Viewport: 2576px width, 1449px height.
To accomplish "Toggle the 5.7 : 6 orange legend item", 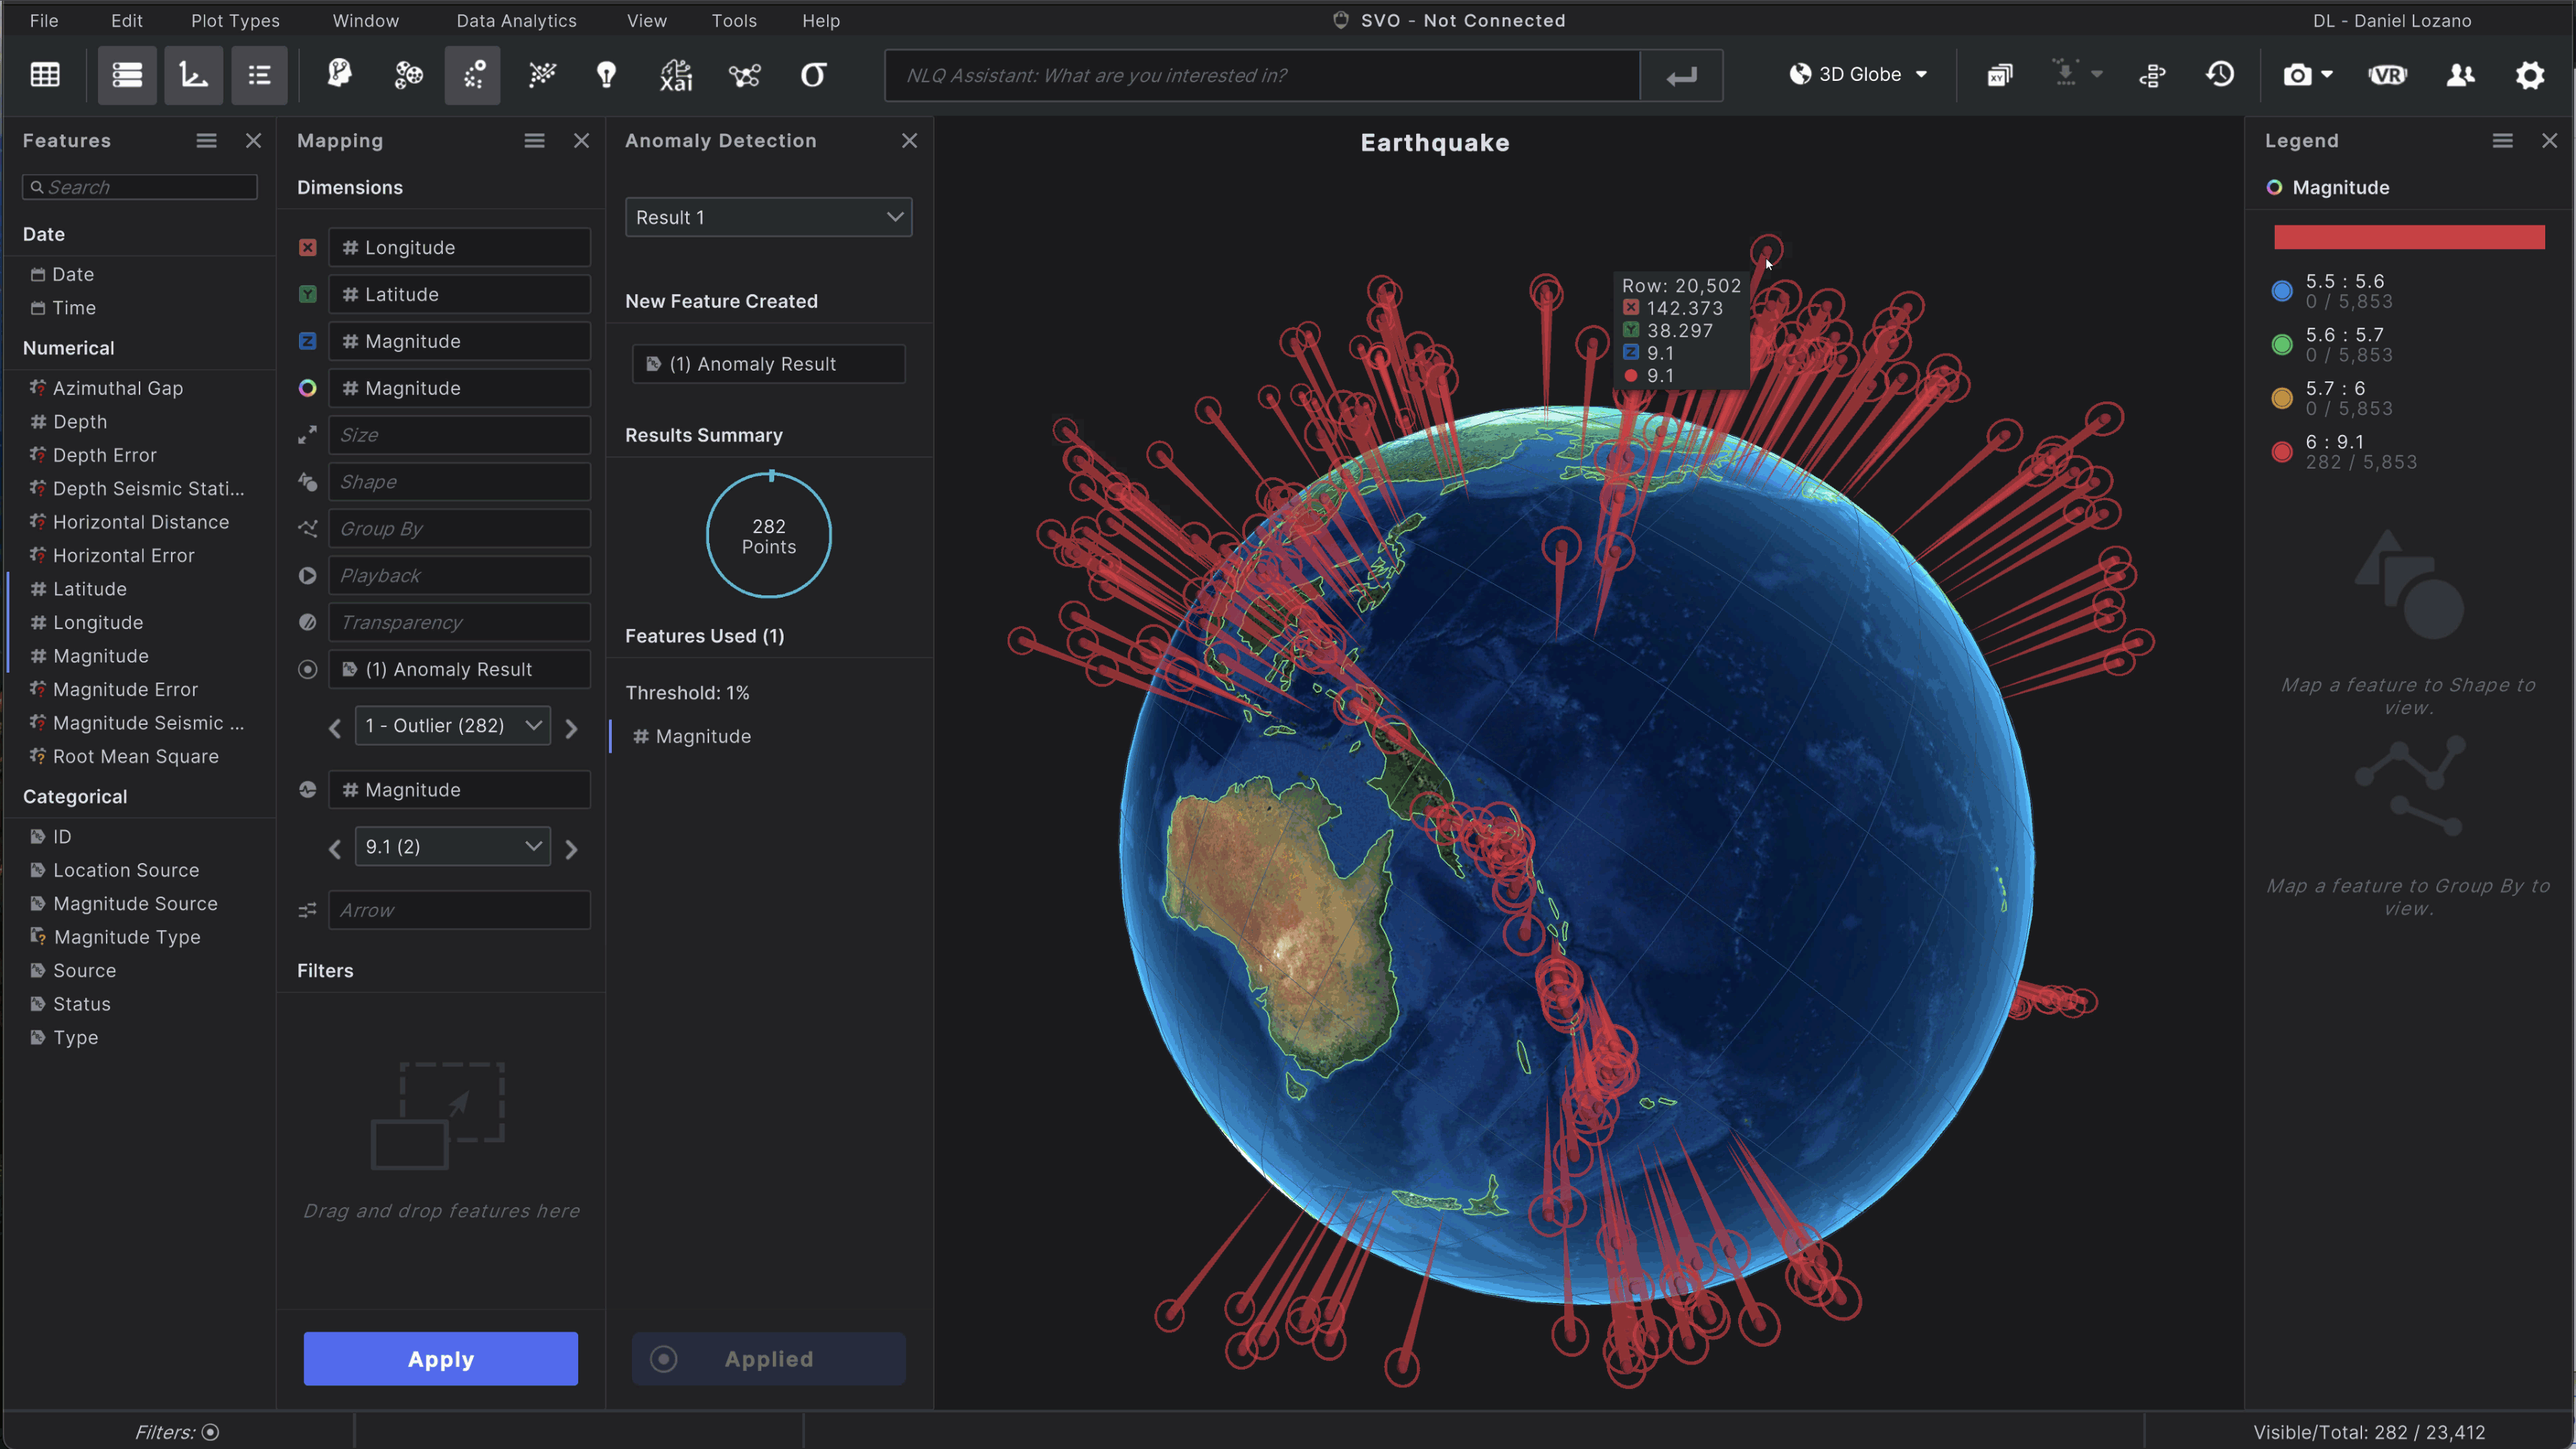I will coord(2282,398).
